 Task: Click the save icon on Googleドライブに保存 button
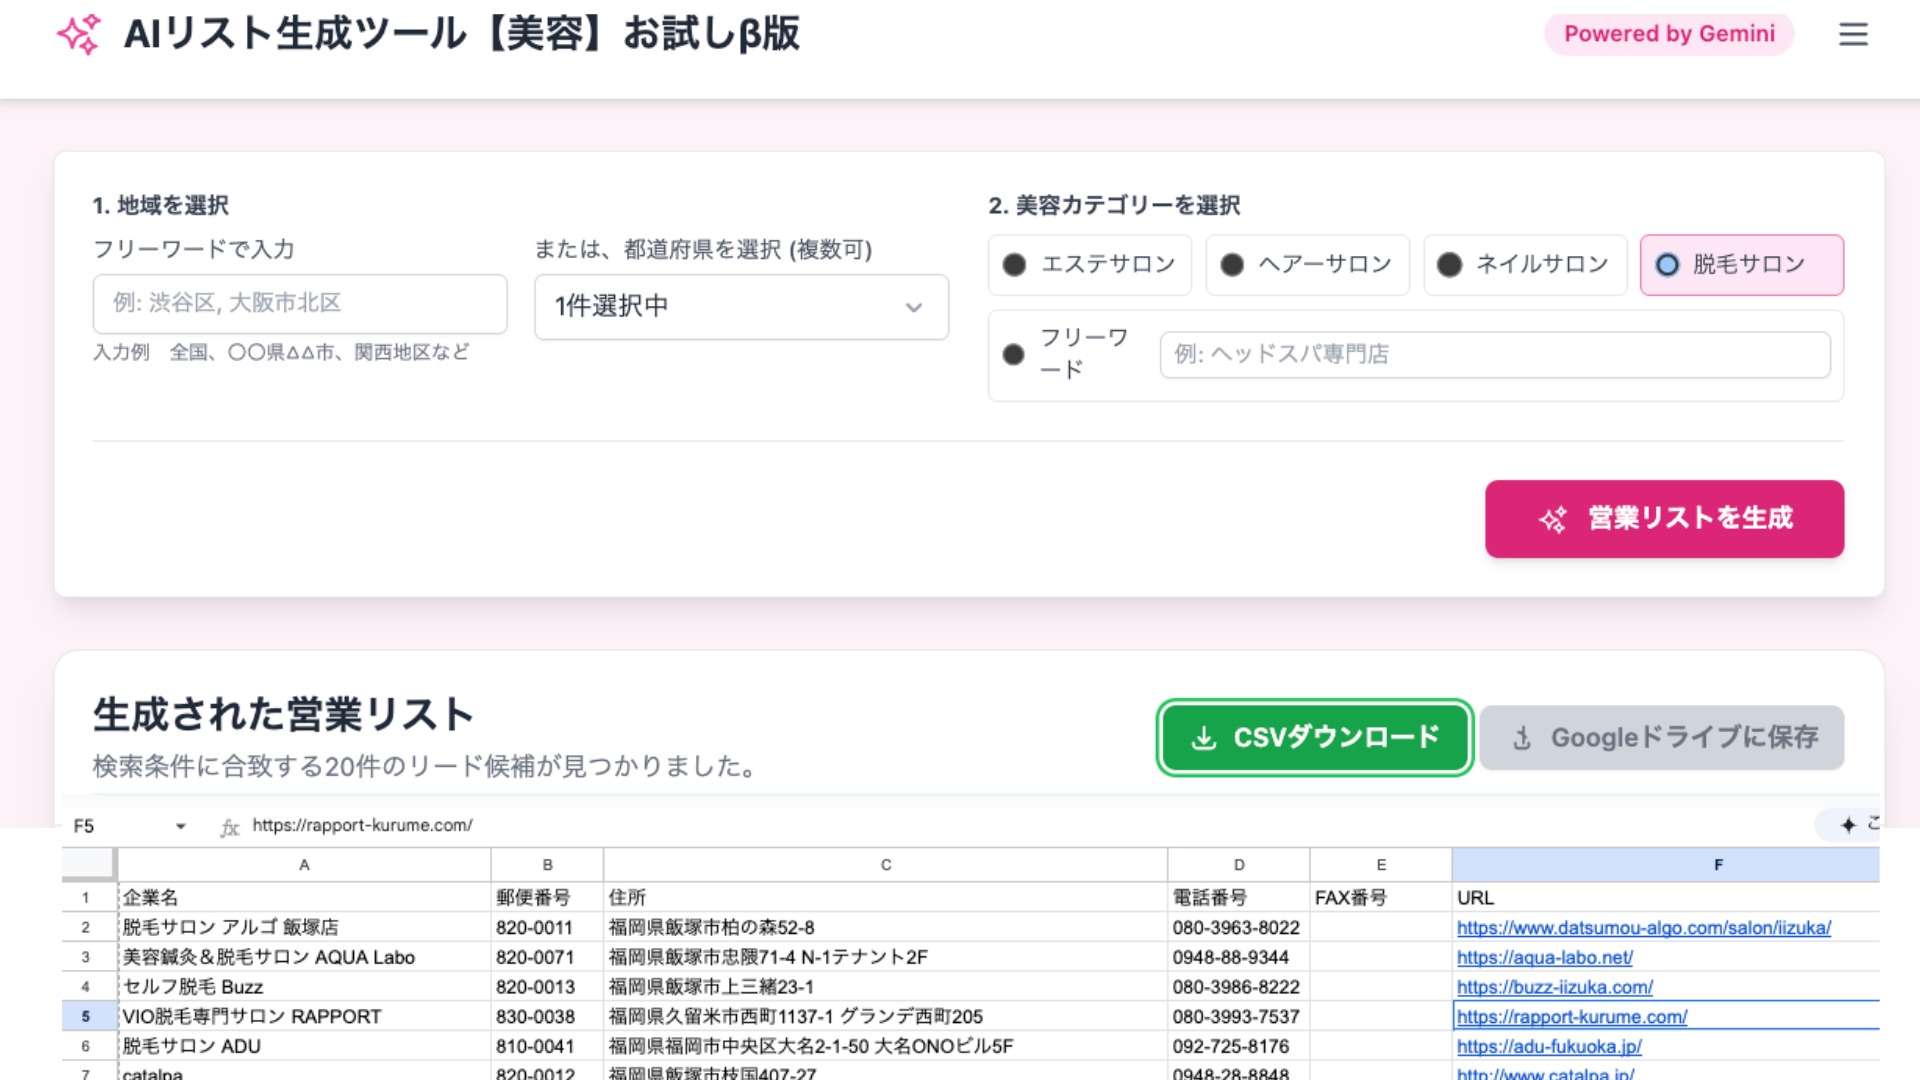[1522, 738]
